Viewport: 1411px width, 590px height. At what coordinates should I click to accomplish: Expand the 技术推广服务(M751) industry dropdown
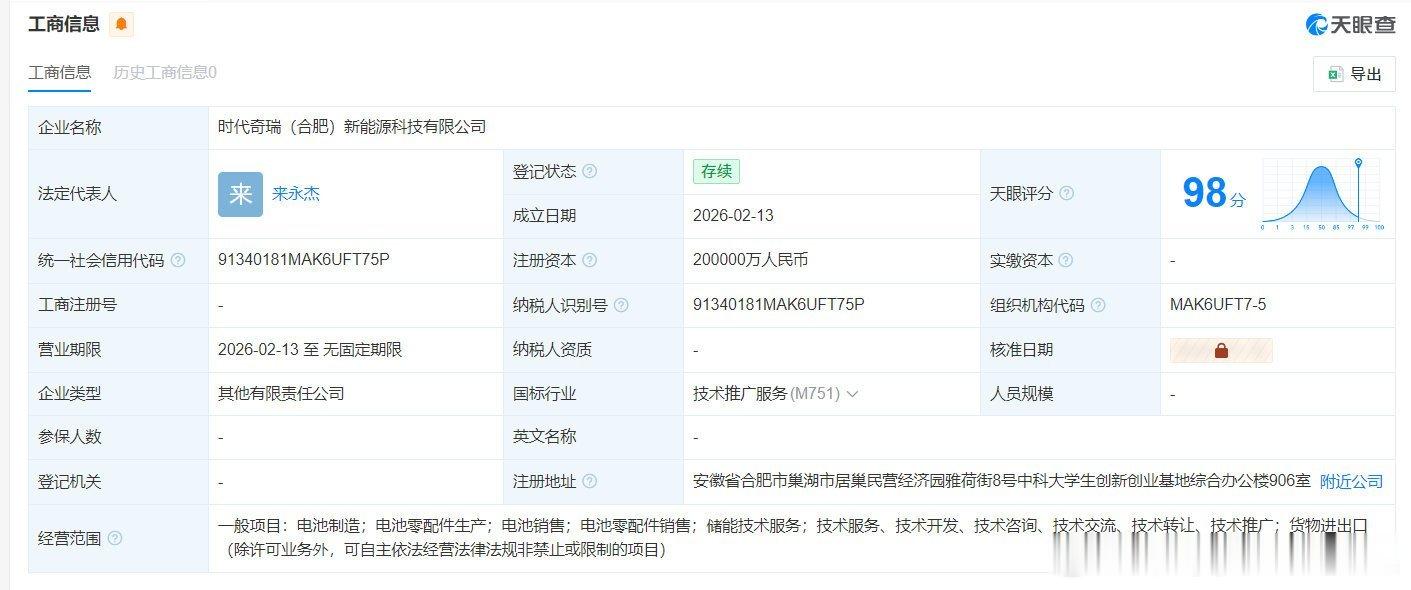[x=851, y=393]
